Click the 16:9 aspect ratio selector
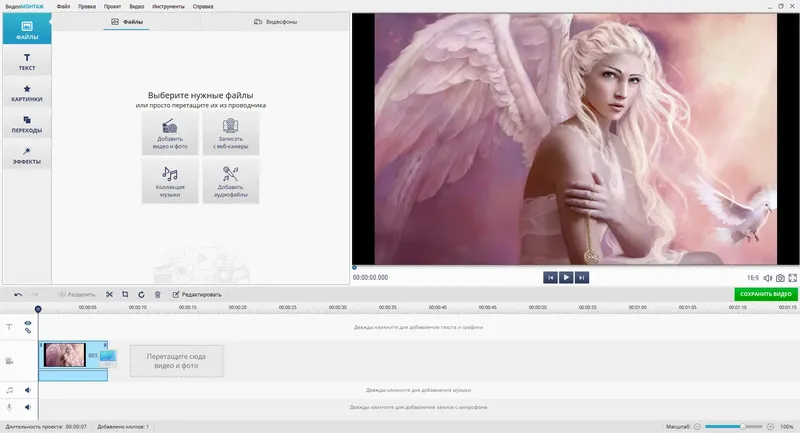Screen dimensions: 800x433 pyautogui.click(x=753, y=278)
